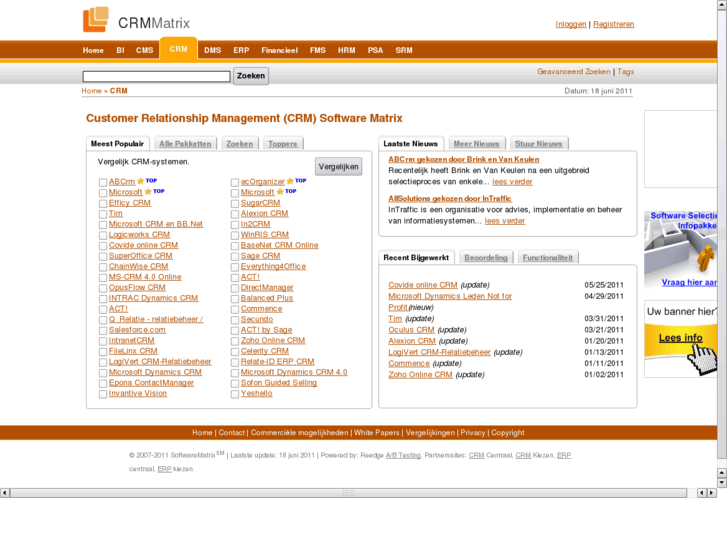Click the horizontal scrollbar left arrow
This screenshot has width=727, height=545.
pos(5,493)
